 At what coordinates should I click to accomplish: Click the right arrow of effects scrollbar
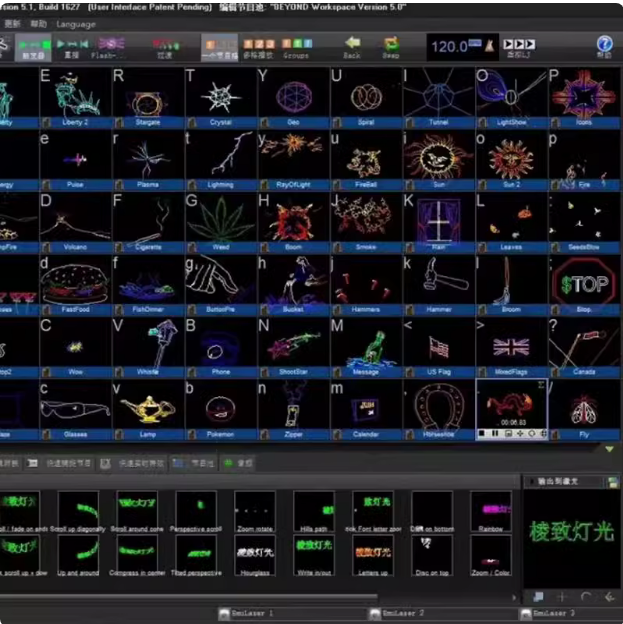514,597
